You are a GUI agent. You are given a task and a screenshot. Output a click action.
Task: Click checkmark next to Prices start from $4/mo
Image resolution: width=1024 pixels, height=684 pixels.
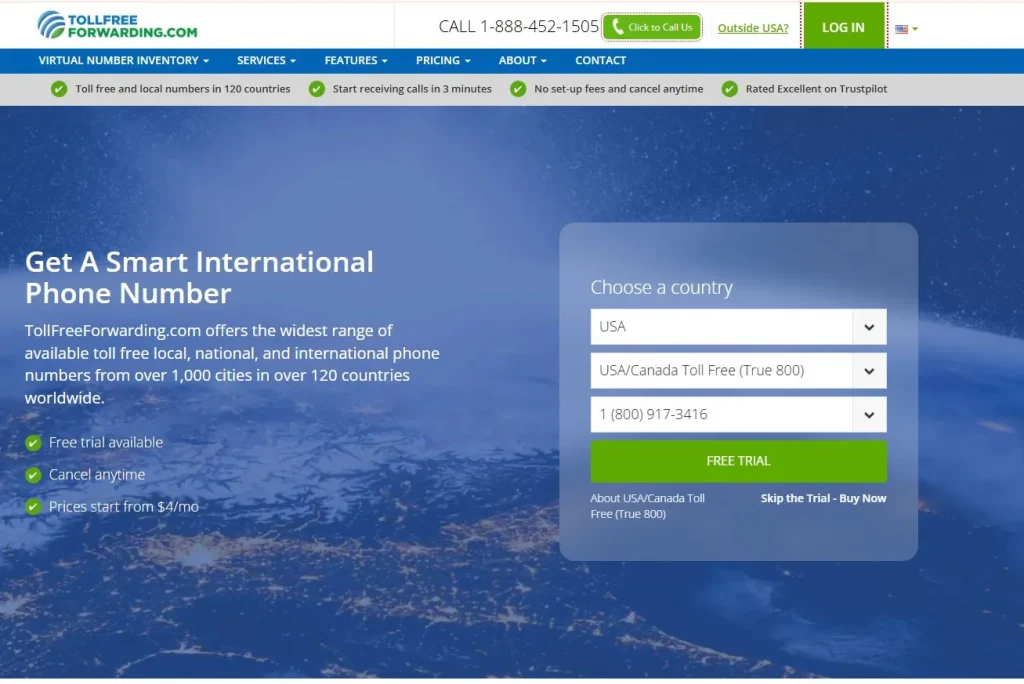pos(33,506)
